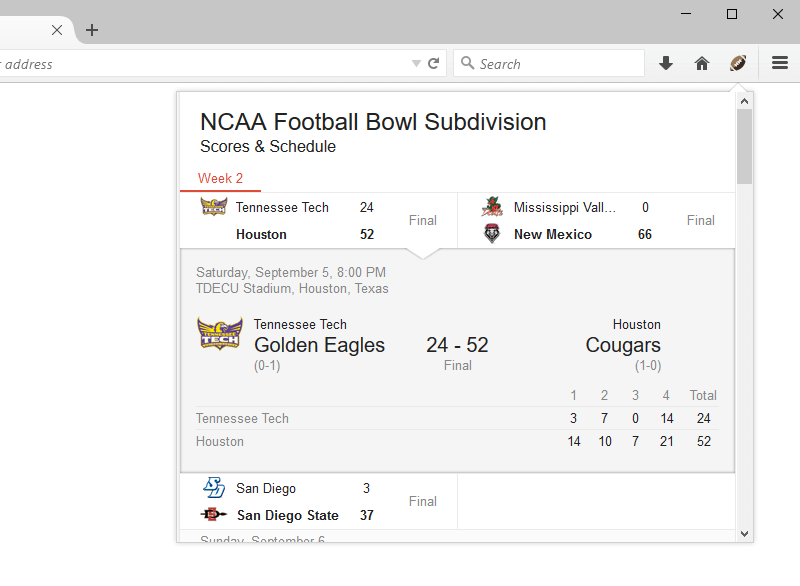Image resolution: width=800 pixels, height=586 pixels.
Task: Click the San Diego State Aztecs logo
Action: [x=213, y=515]
